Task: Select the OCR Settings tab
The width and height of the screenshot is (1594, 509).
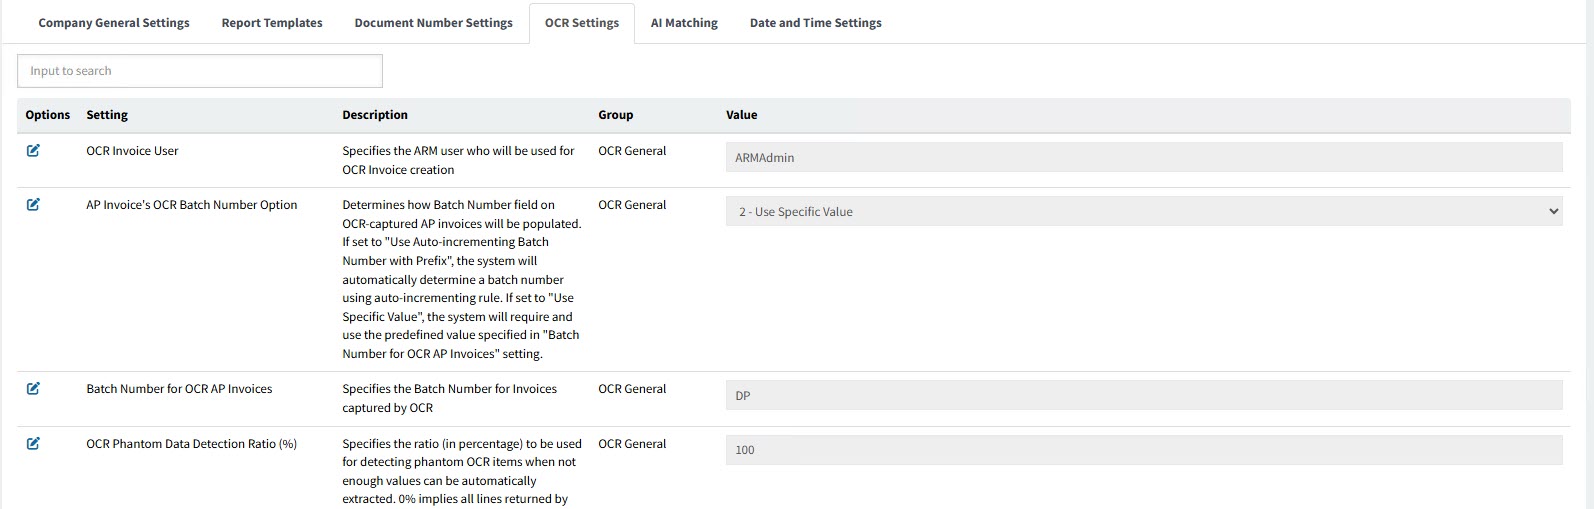Action: (581, 23)
